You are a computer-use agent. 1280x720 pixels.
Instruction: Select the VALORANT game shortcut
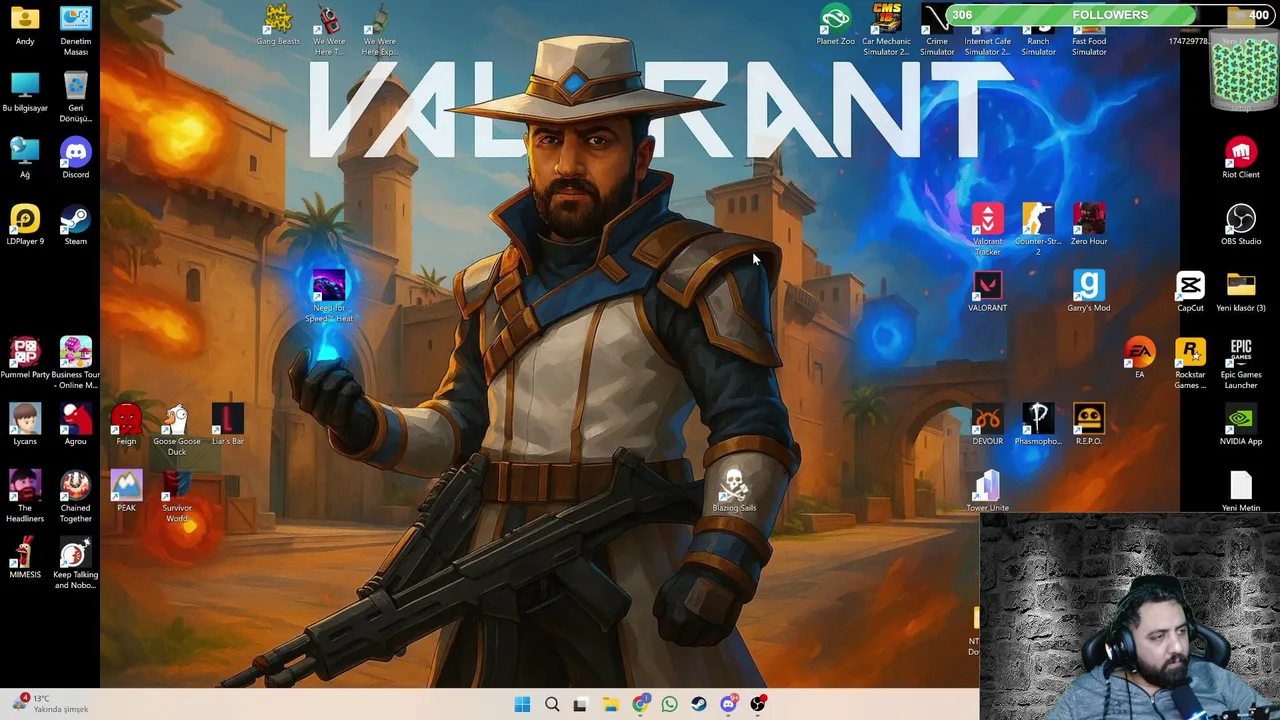coord(988,293)
